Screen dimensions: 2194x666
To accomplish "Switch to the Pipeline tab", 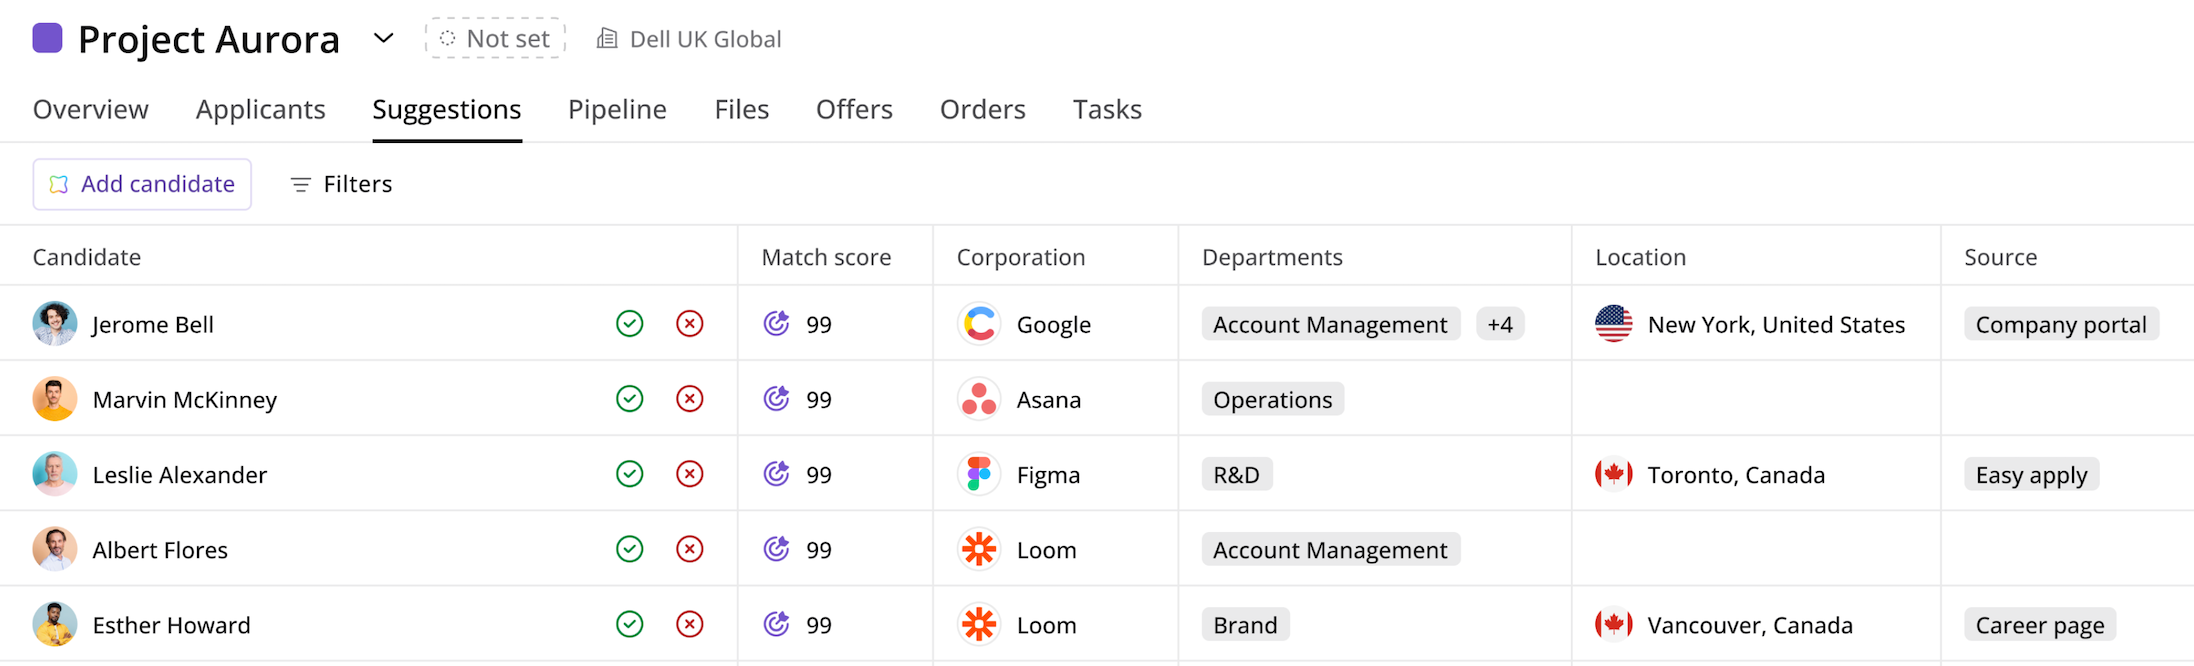I will pos(617,109).
